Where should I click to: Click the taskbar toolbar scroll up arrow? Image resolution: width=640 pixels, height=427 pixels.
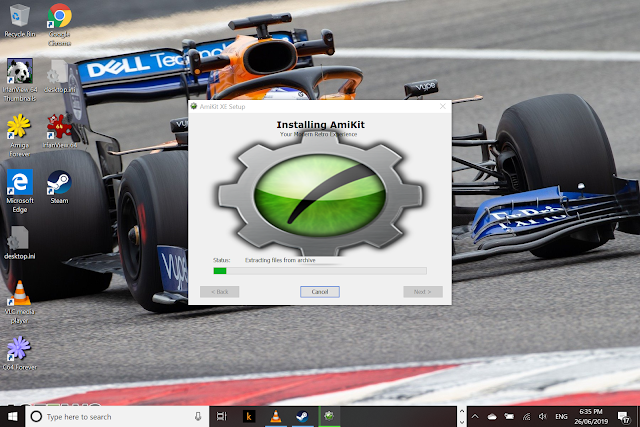click(462, 411)
